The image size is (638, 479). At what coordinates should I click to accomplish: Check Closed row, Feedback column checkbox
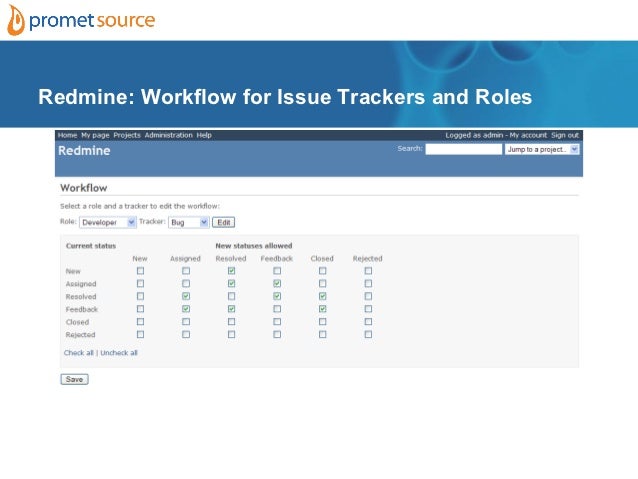click(x=277, y=322)
